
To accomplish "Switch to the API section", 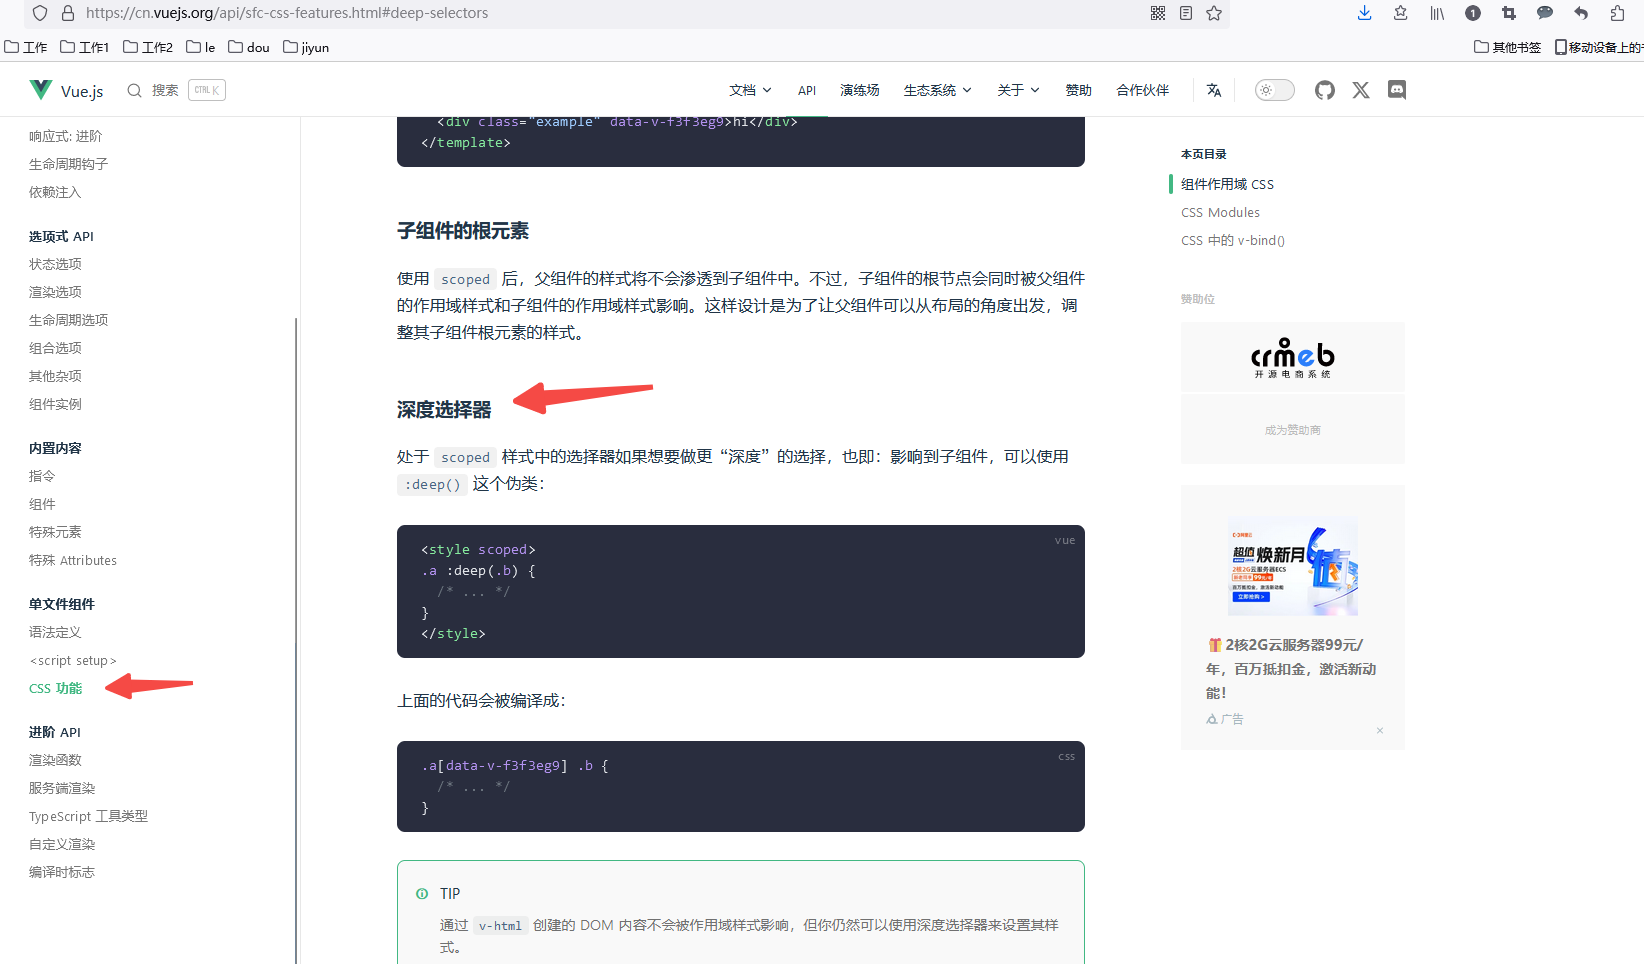I will 807,90.
